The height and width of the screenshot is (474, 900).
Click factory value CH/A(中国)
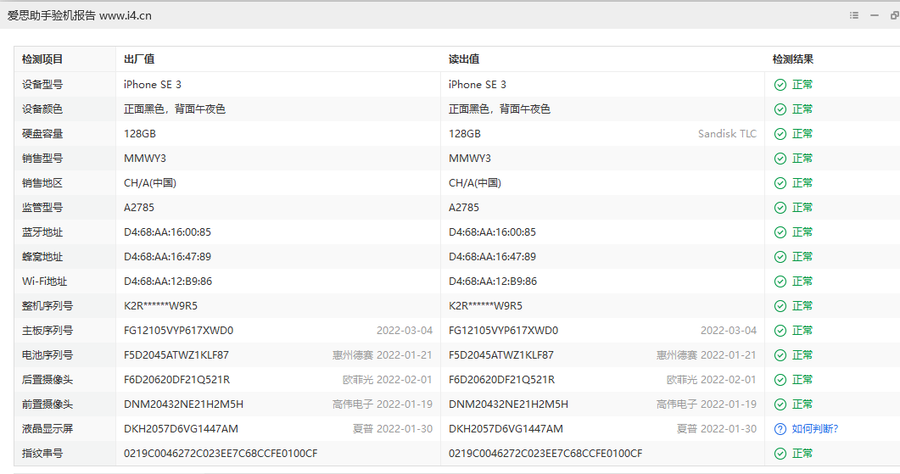(x=150, y=183)
